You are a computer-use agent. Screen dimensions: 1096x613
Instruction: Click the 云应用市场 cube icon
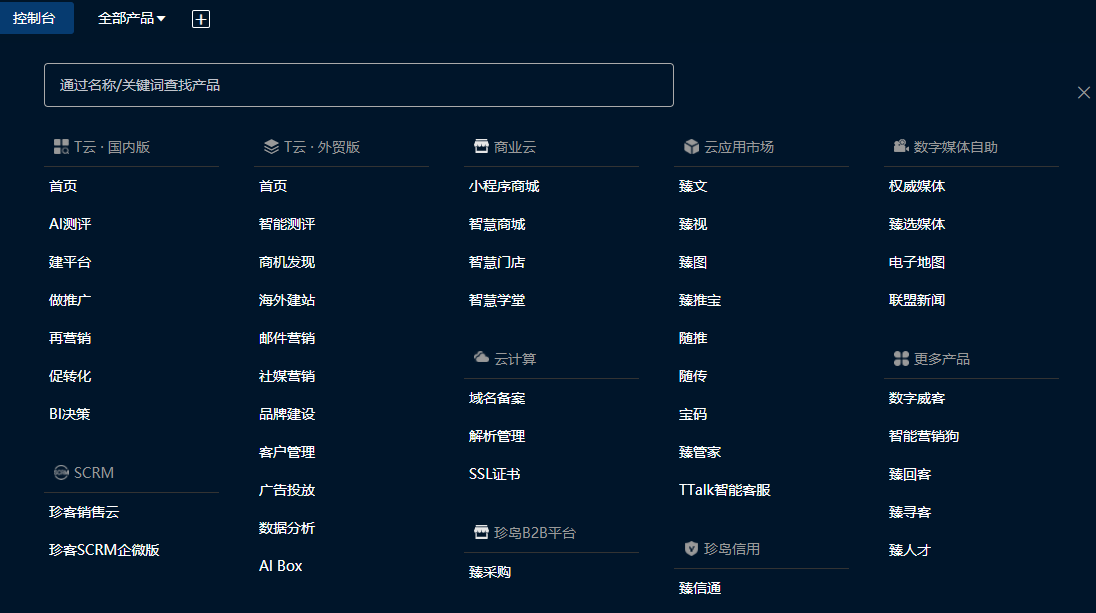pos(691,147)
